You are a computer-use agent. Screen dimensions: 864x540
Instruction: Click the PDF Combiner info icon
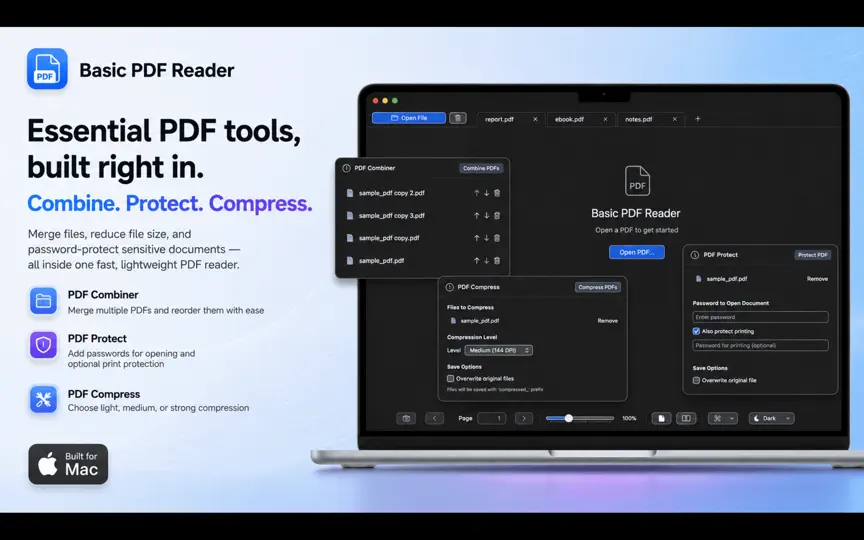click(347, 168)
